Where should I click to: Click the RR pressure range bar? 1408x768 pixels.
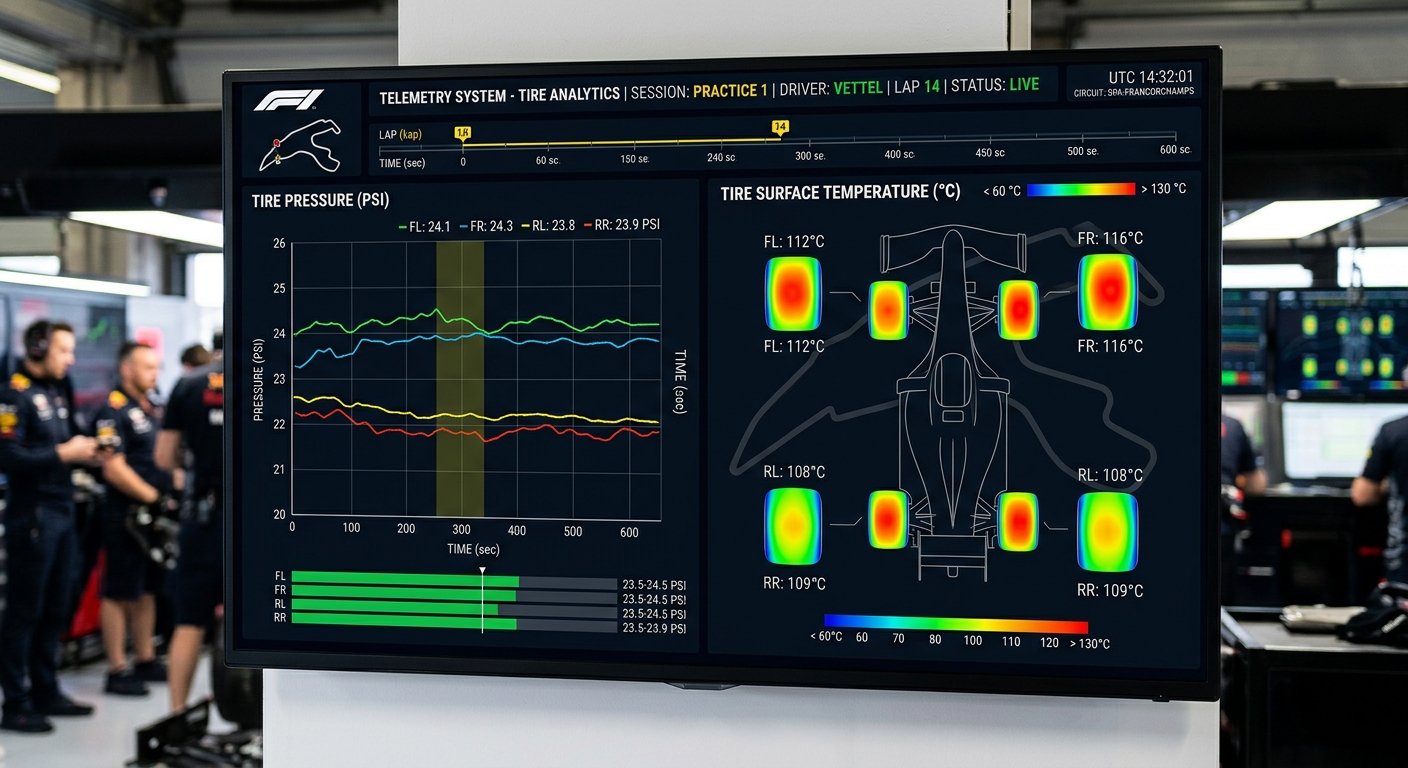point(454,623)
